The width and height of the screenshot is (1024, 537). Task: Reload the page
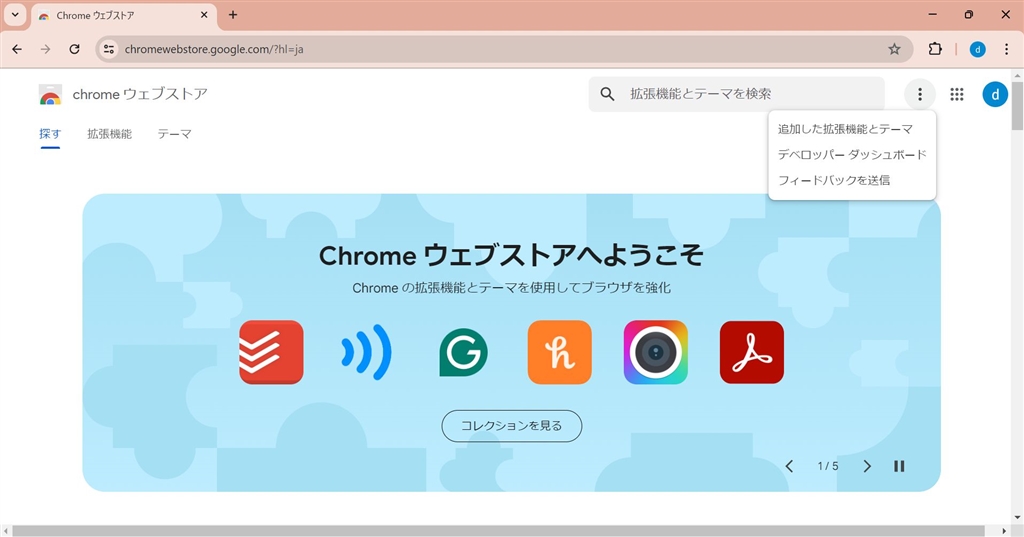pyautogui.click(x=74, y=49)
